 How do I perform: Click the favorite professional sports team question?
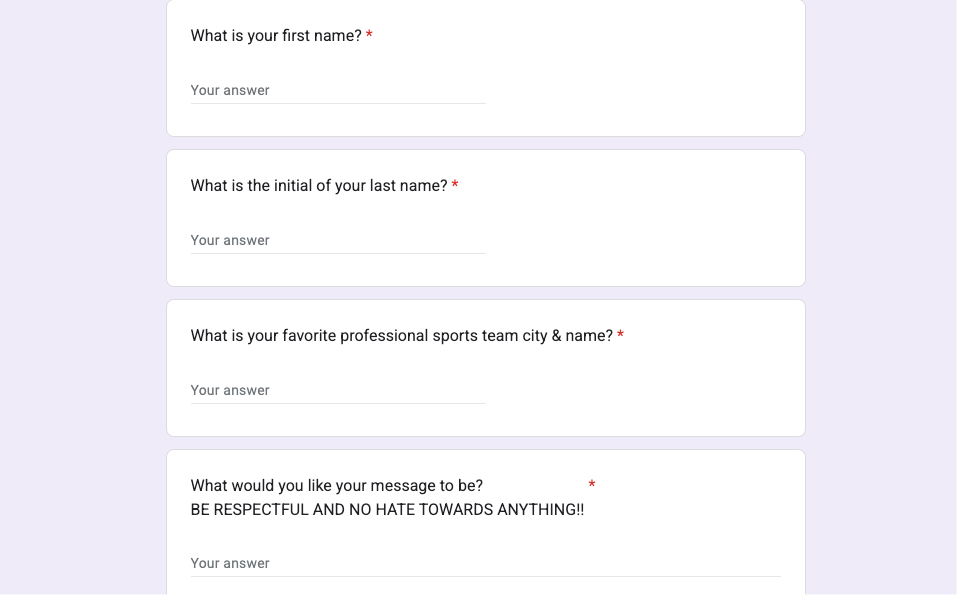400,336
